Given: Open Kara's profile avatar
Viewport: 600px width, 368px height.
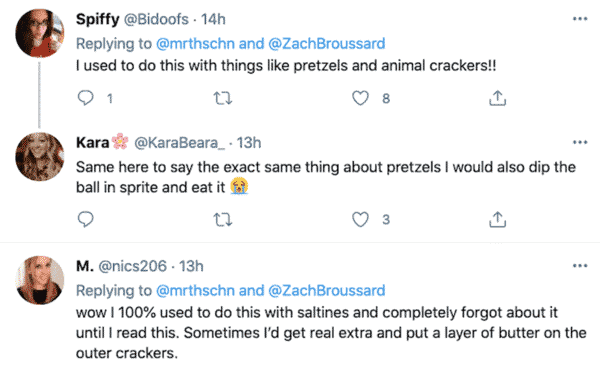Looking at the screenshot, I should click(39, 156).
